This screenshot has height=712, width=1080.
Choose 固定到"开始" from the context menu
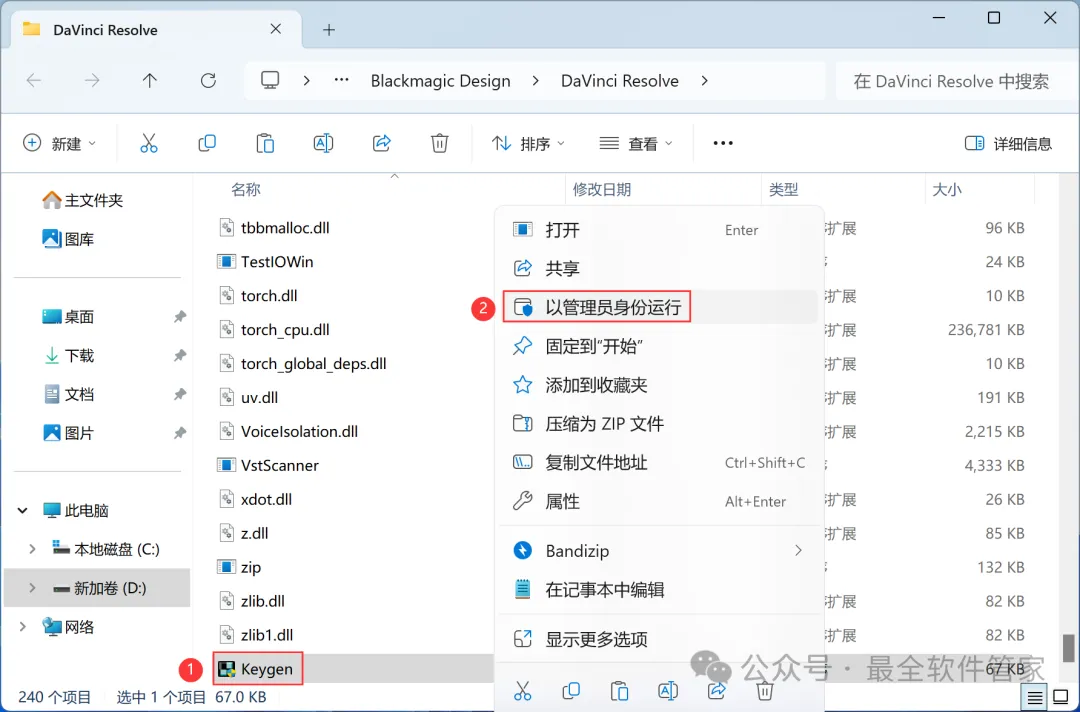click(x=659, y=346)
